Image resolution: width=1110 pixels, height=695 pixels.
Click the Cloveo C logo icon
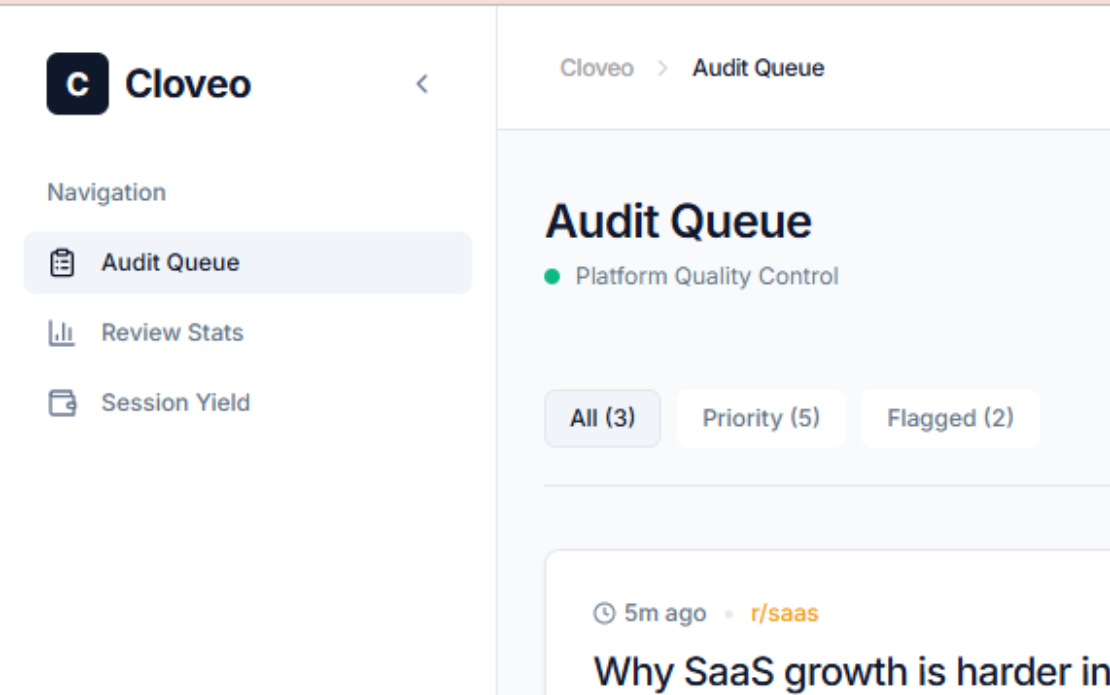click(x=78, y=84)
